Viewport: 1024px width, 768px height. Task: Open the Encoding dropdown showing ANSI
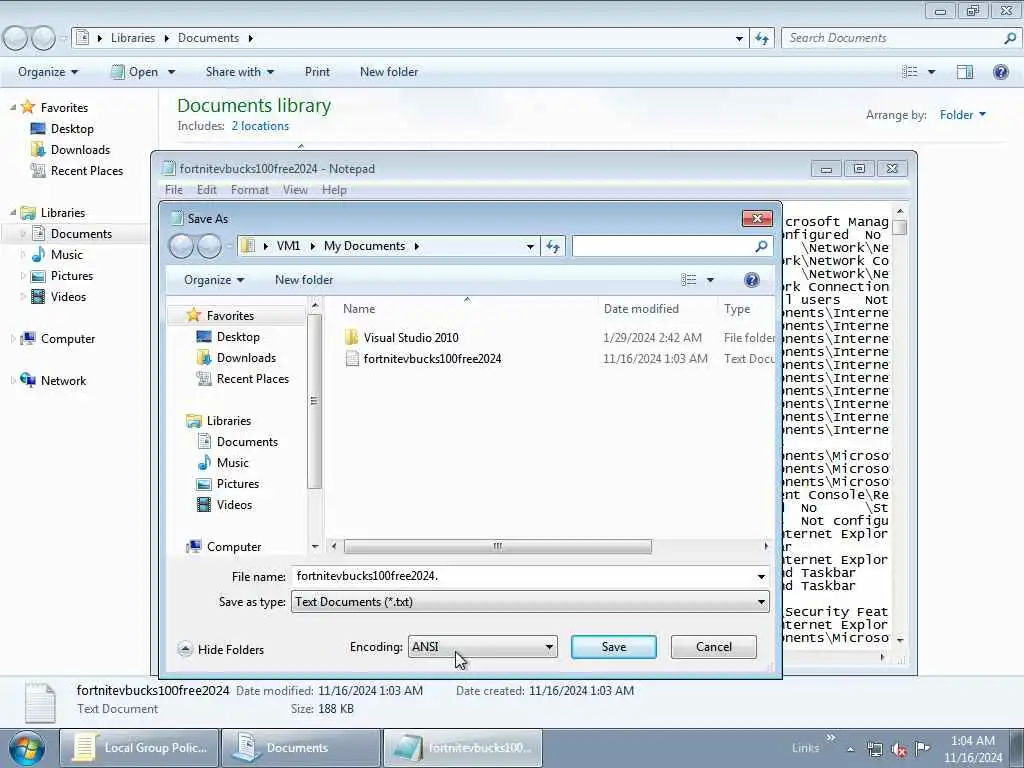483,647
